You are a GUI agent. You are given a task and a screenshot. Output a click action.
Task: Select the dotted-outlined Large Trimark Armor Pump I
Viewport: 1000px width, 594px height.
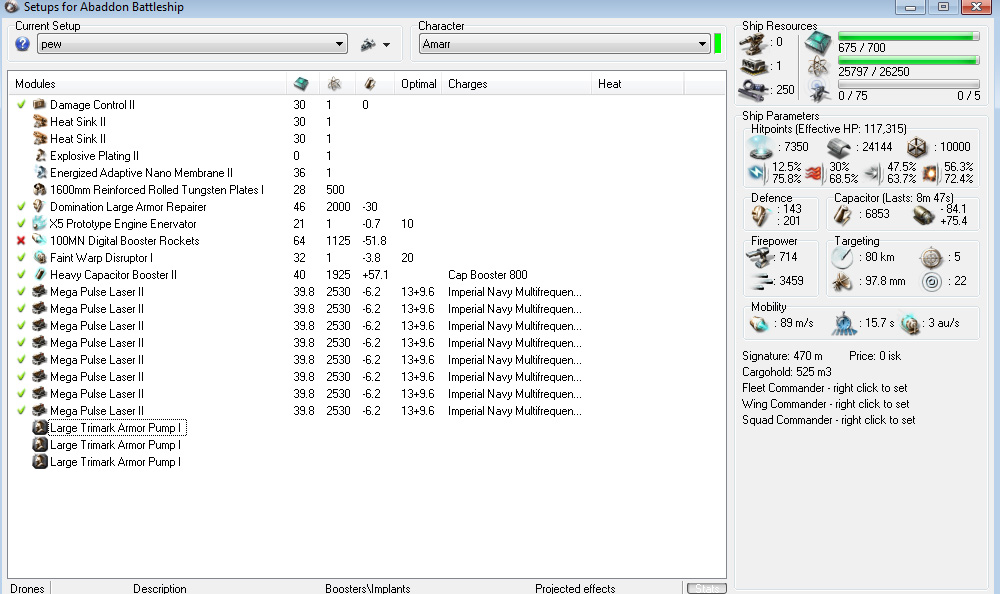[x=117, y=427]
